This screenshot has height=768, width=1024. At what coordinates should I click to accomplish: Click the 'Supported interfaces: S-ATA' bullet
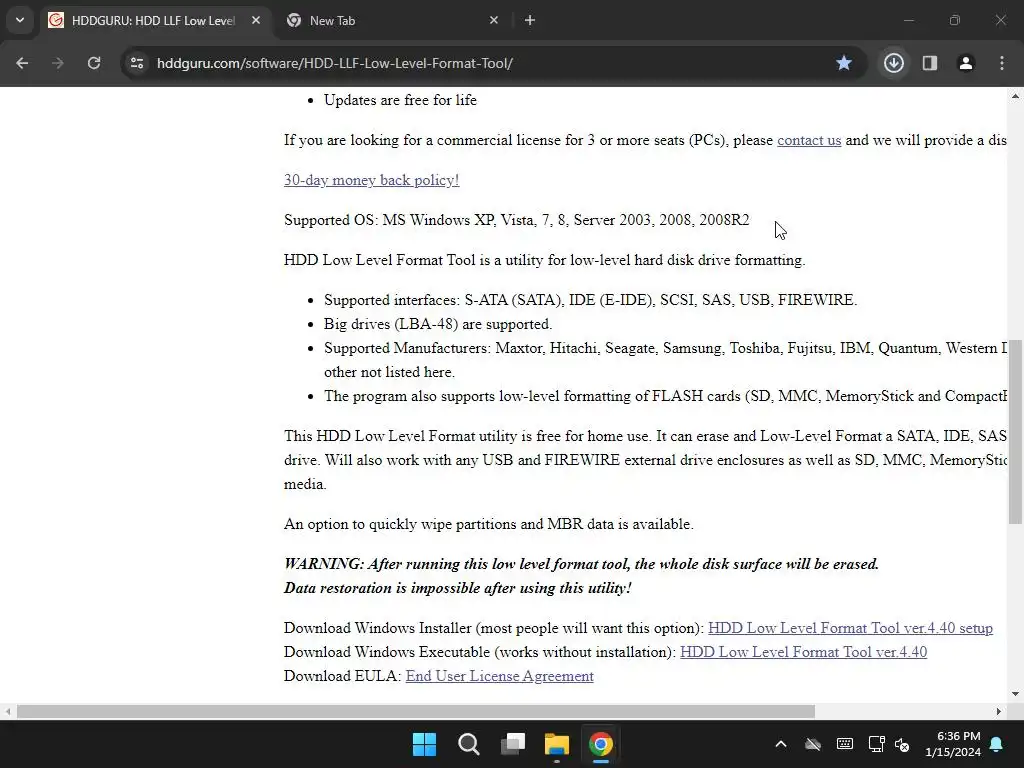(590, 300)
